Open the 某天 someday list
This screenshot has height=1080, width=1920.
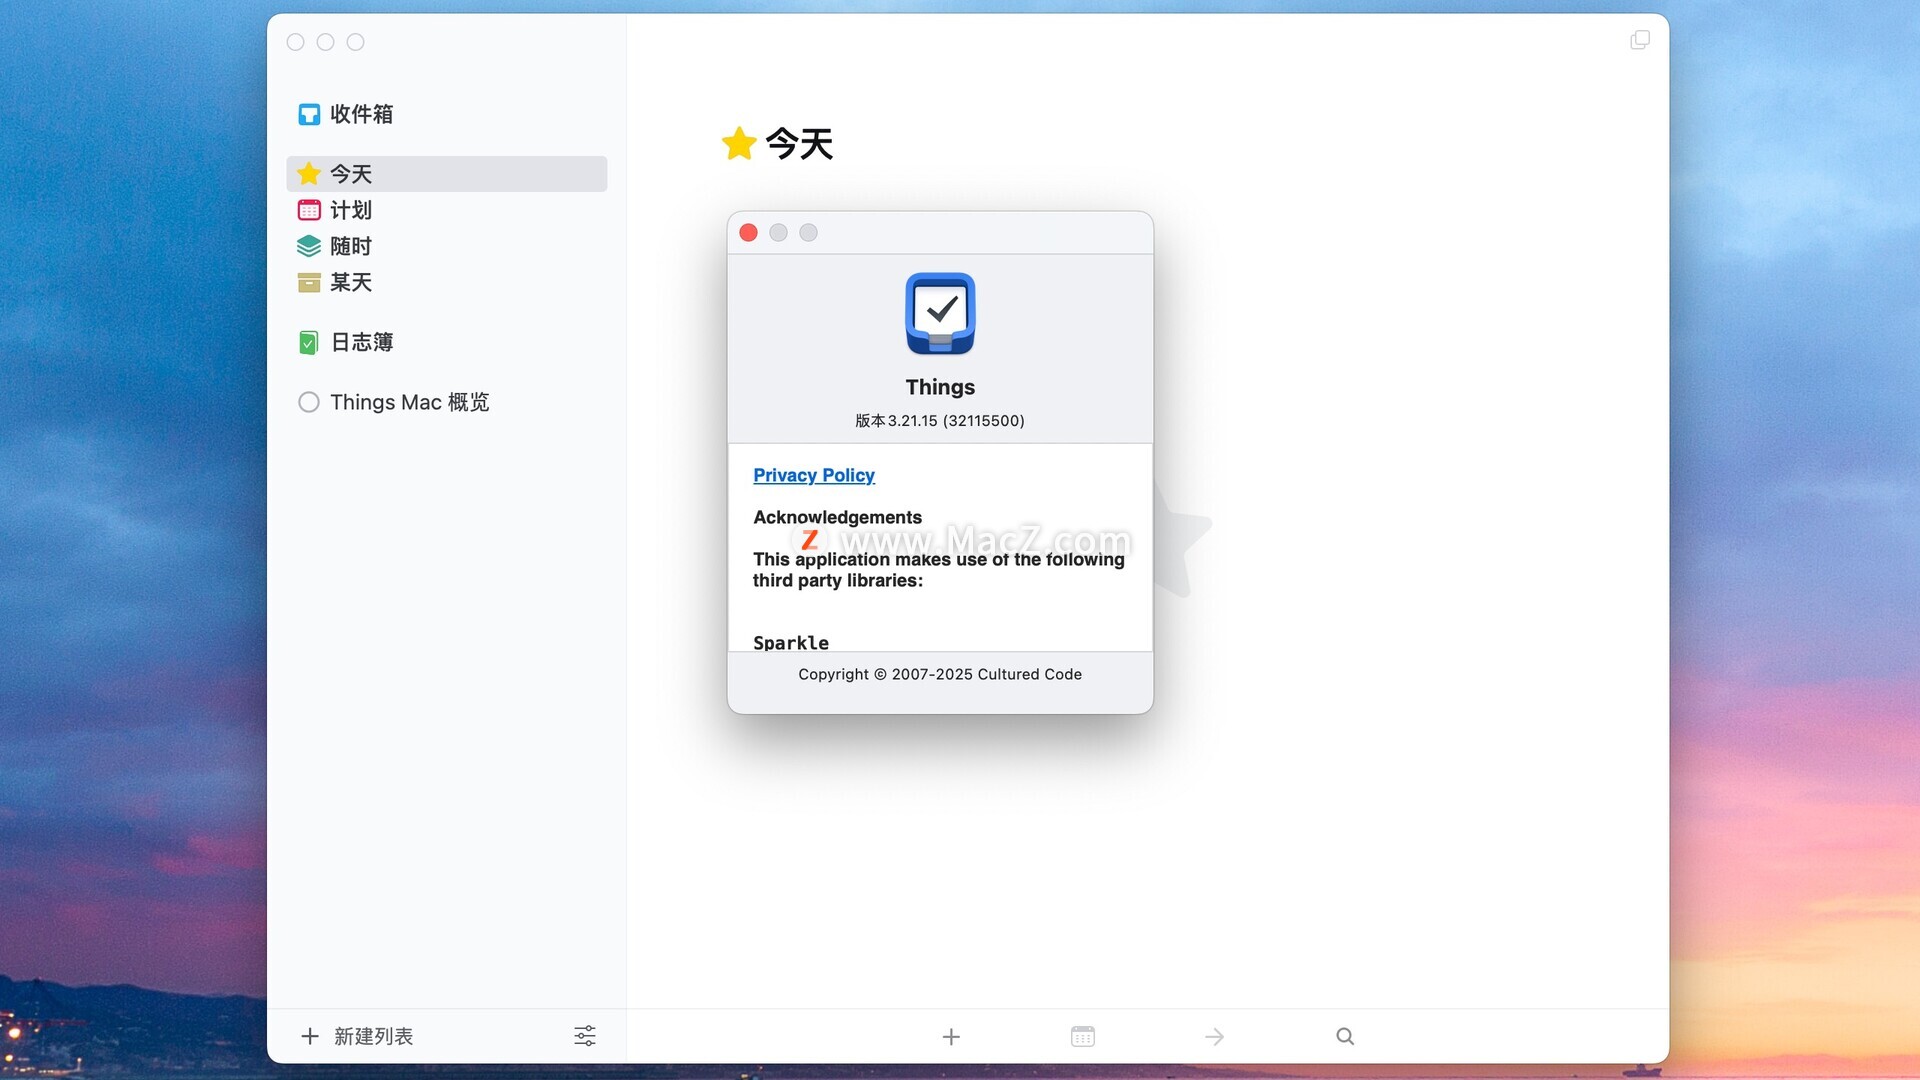coord(446,282)
